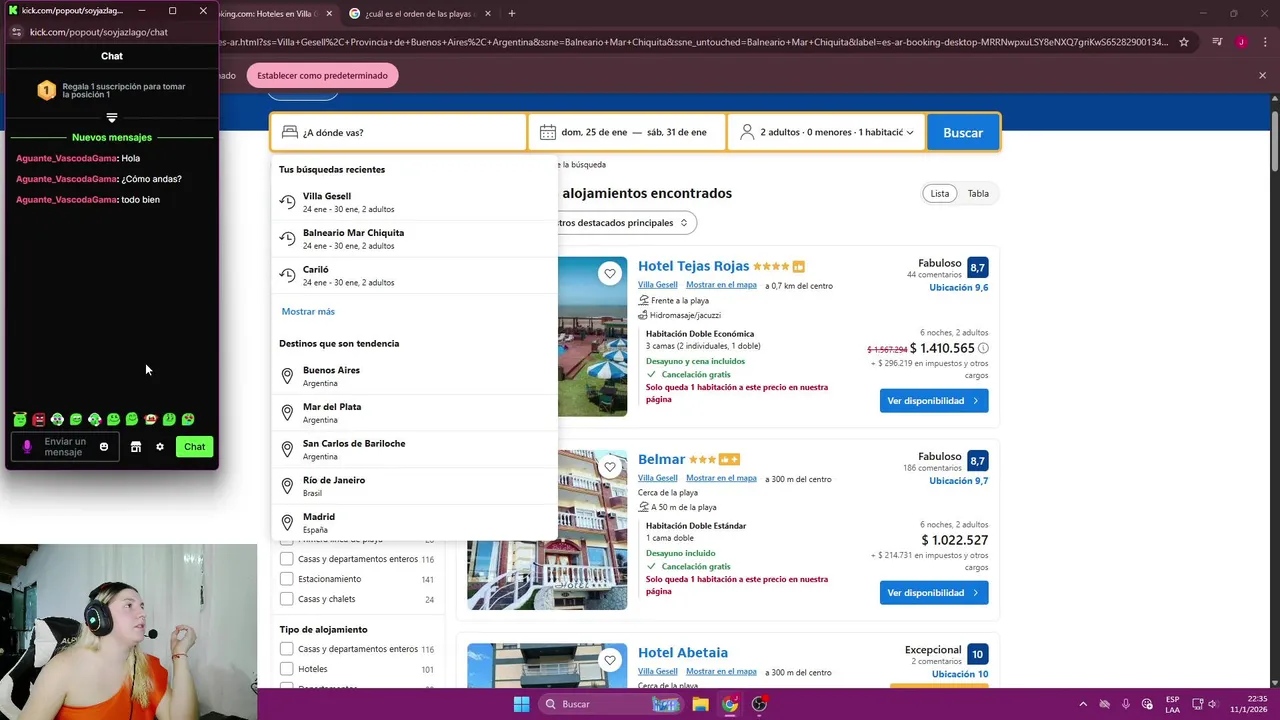Open the sort by destacados principales dropdown
Screen dimensions: 1280x720
[627, 223]
